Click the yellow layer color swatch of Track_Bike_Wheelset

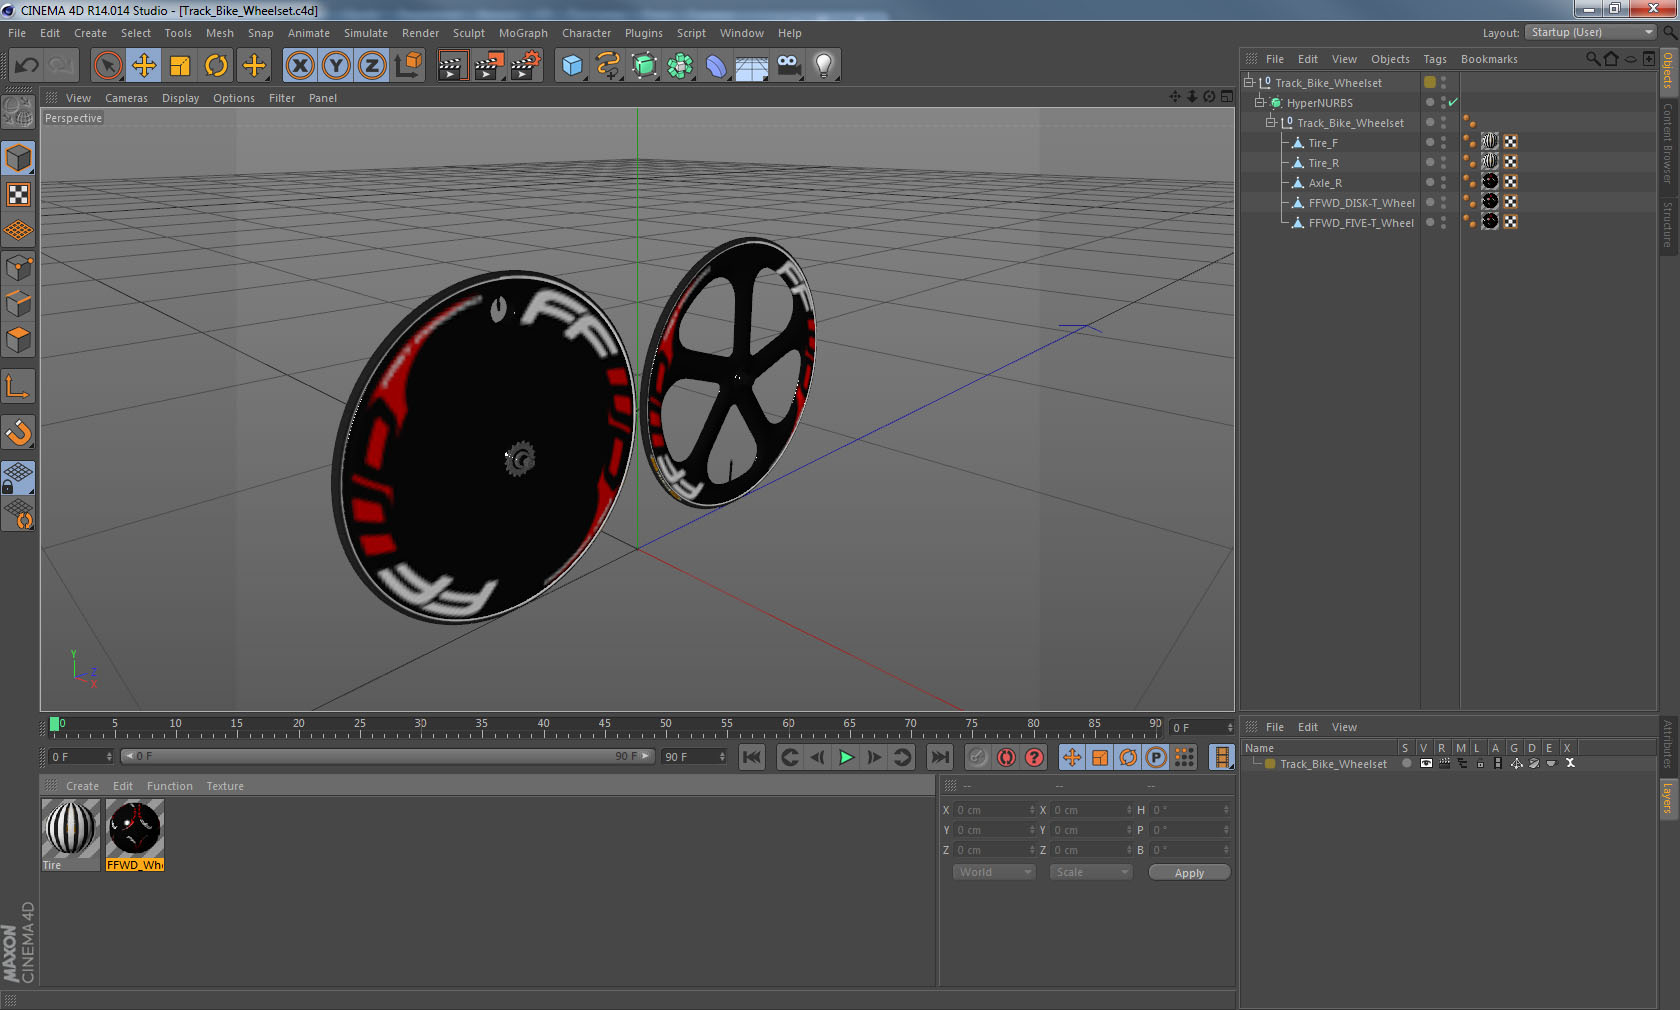click(1270, 764)
